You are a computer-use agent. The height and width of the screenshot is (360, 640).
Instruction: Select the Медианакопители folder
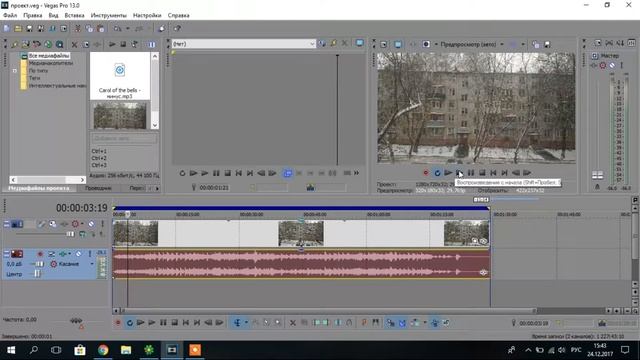click(x=51, y=63)
